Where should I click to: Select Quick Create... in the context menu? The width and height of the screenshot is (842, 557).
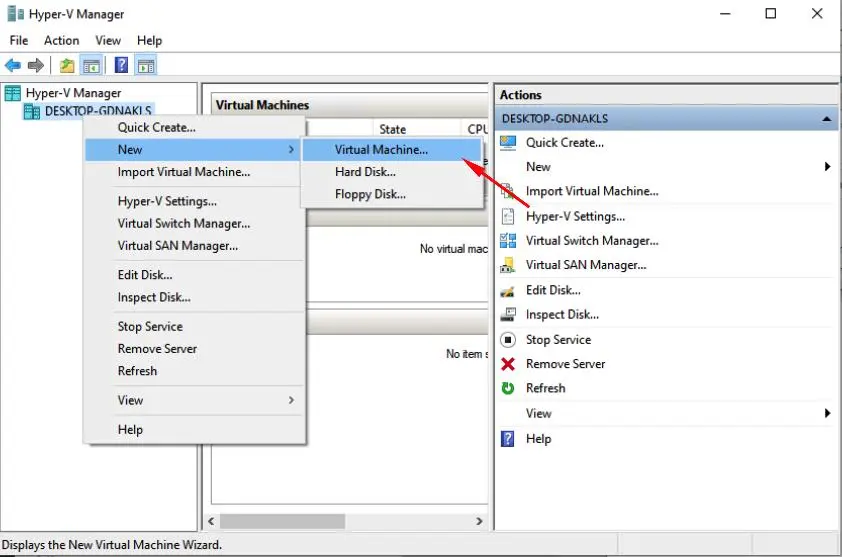pos(194,127)
